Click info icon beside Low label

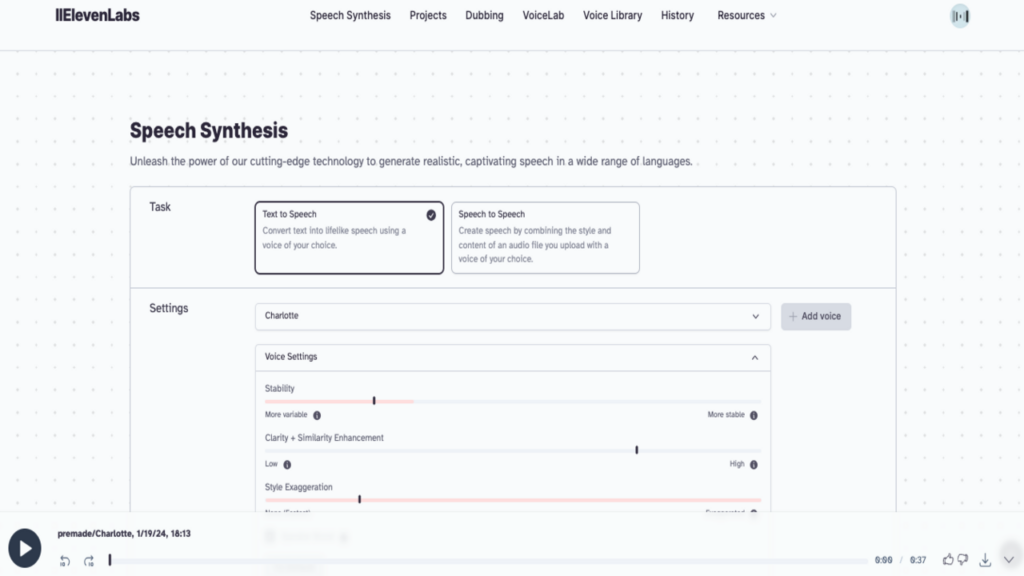pos(287,464)
